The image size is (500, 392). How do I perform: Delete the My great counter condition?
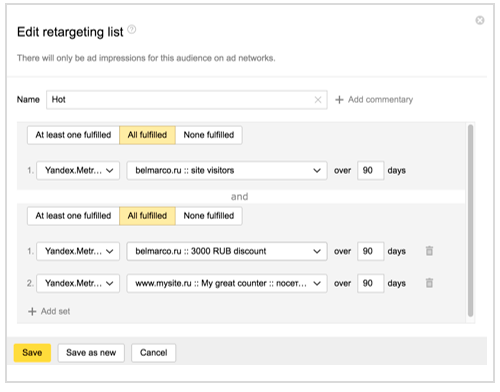coord(429,283)
